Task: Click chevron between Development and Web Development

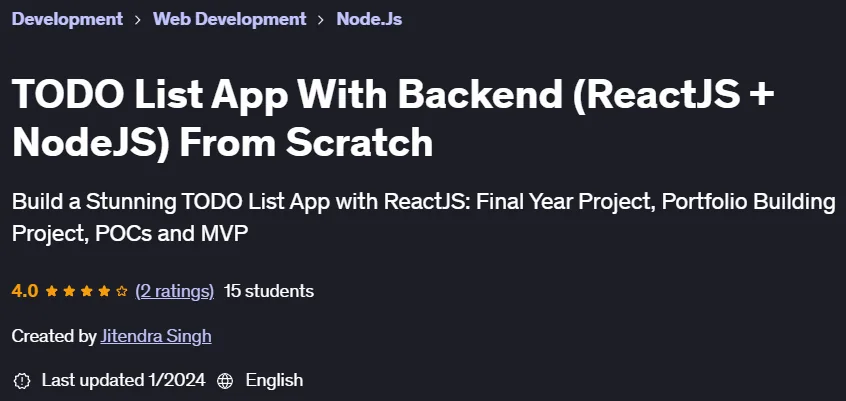Action: pyautogui.click(x=138, y=20)
